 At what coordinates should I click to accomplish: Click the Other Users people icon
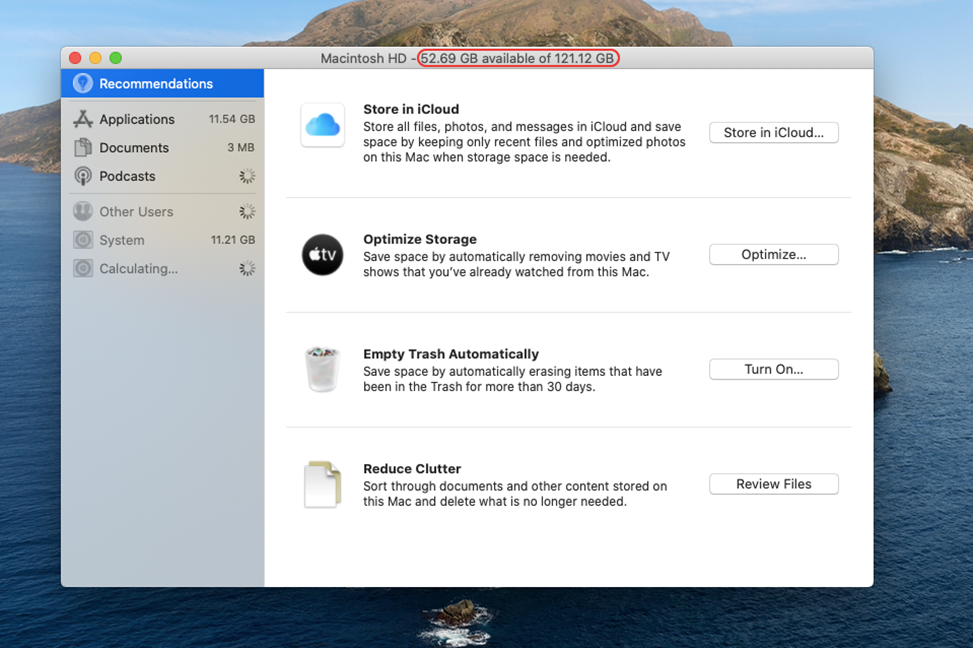[83, 212]
